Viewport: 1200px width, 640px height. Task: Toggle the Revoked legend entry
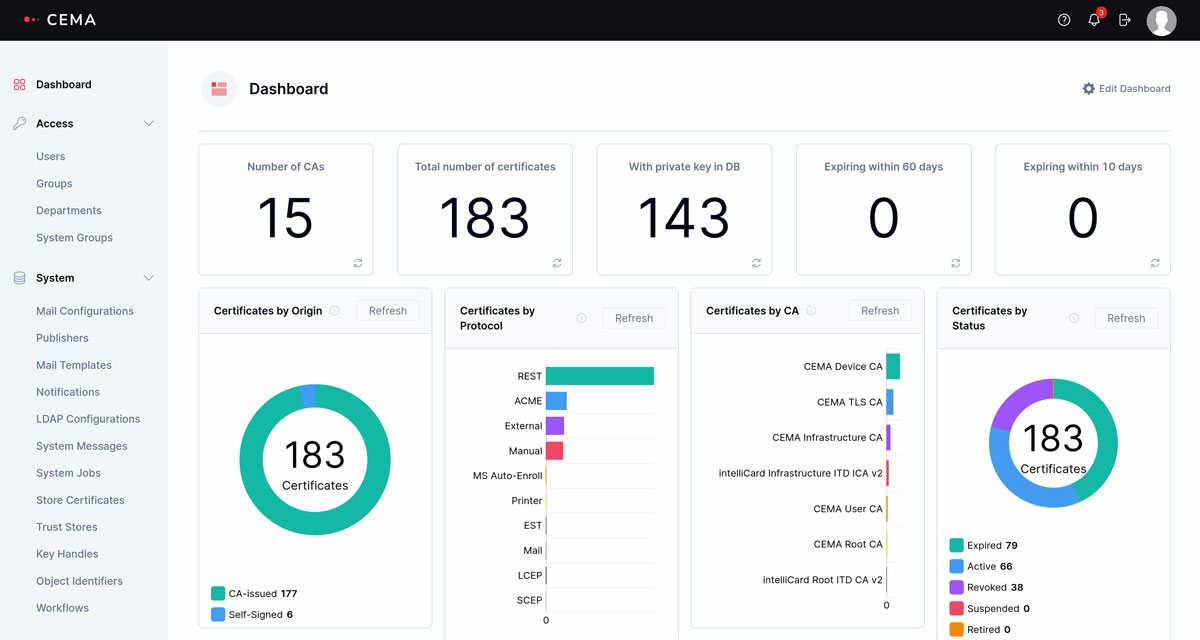pos(985,588)
